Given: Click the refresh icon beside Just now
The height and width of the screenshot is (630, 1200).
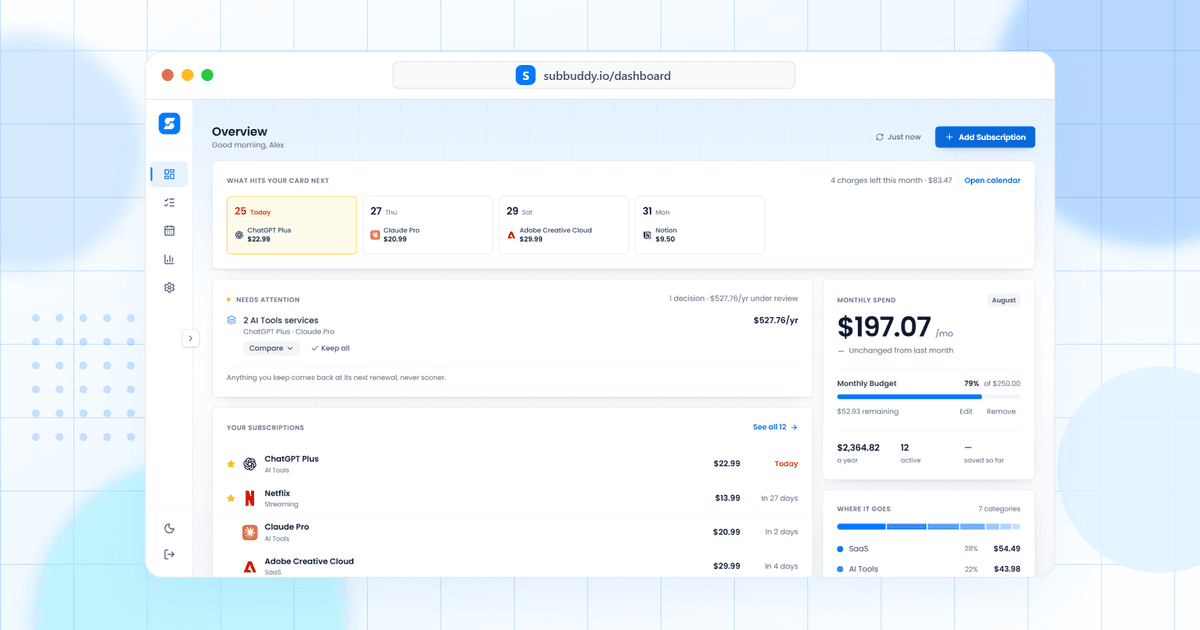Looking at the screenshot, I should [x=879, y=137].
